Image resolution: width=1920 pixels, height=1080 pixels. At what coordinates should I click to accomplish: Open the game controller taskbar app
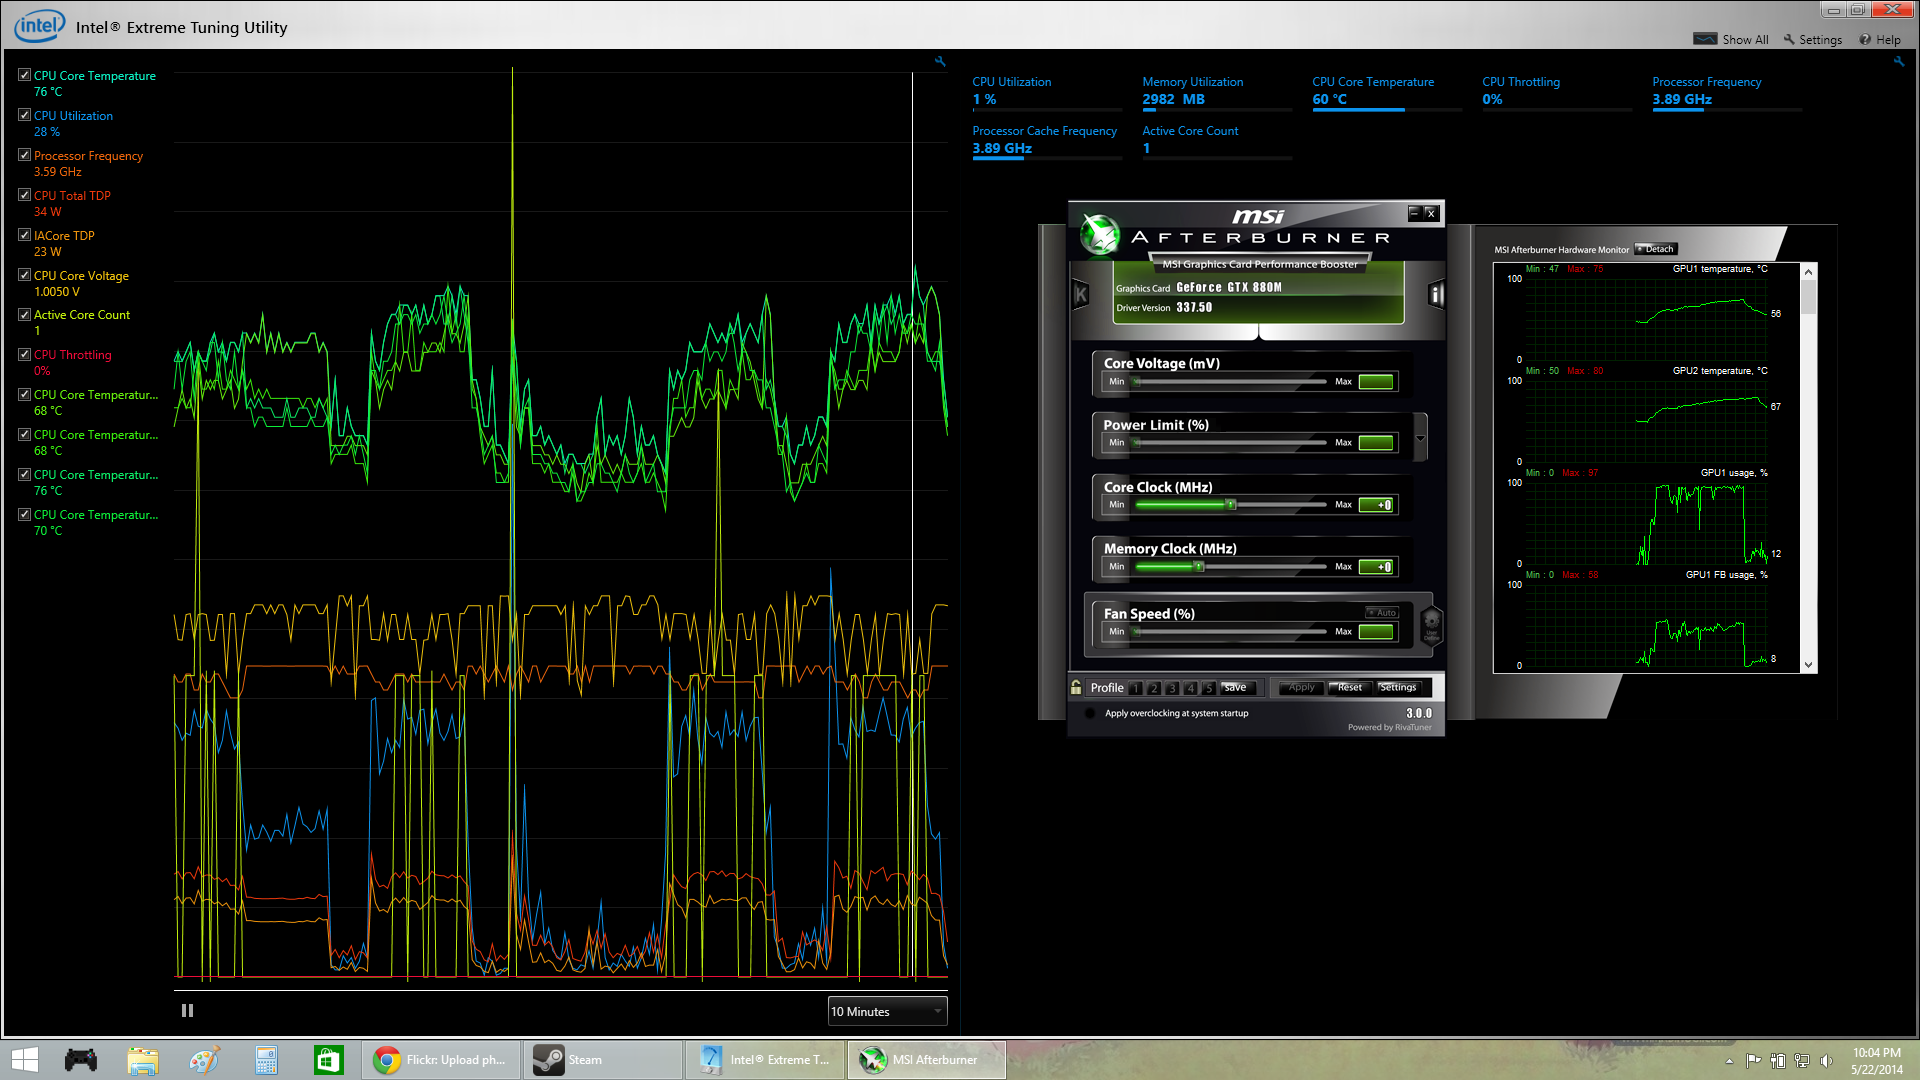click(81, 1060)
